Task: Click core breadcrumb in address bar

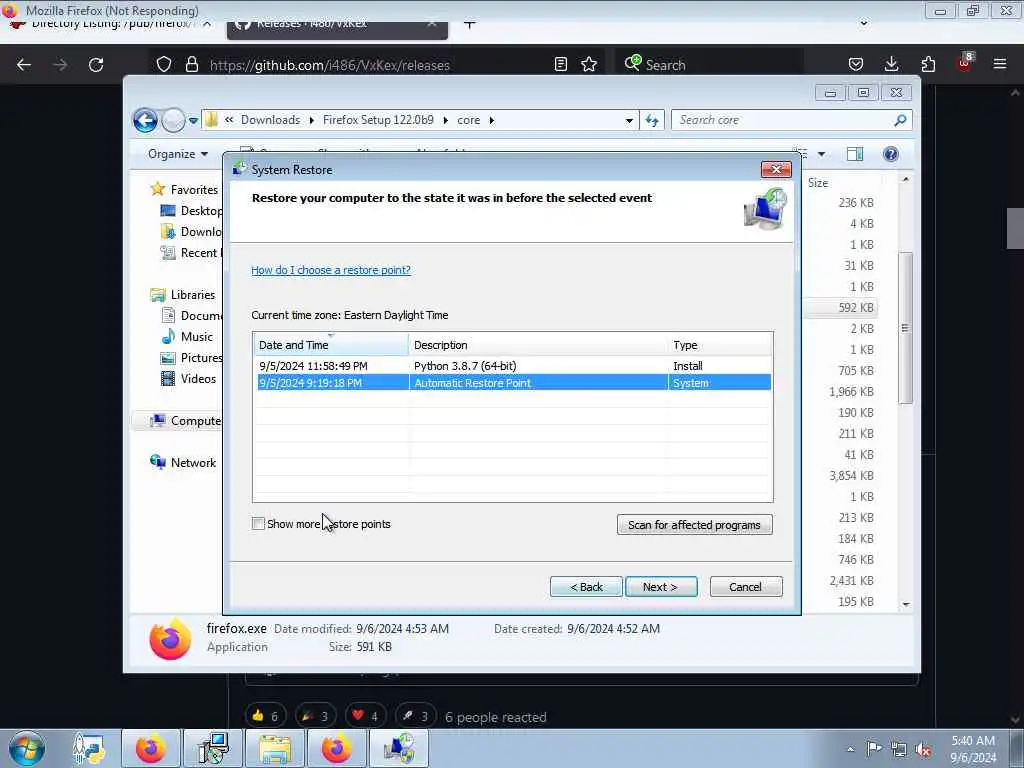Action: coord(468,120)
